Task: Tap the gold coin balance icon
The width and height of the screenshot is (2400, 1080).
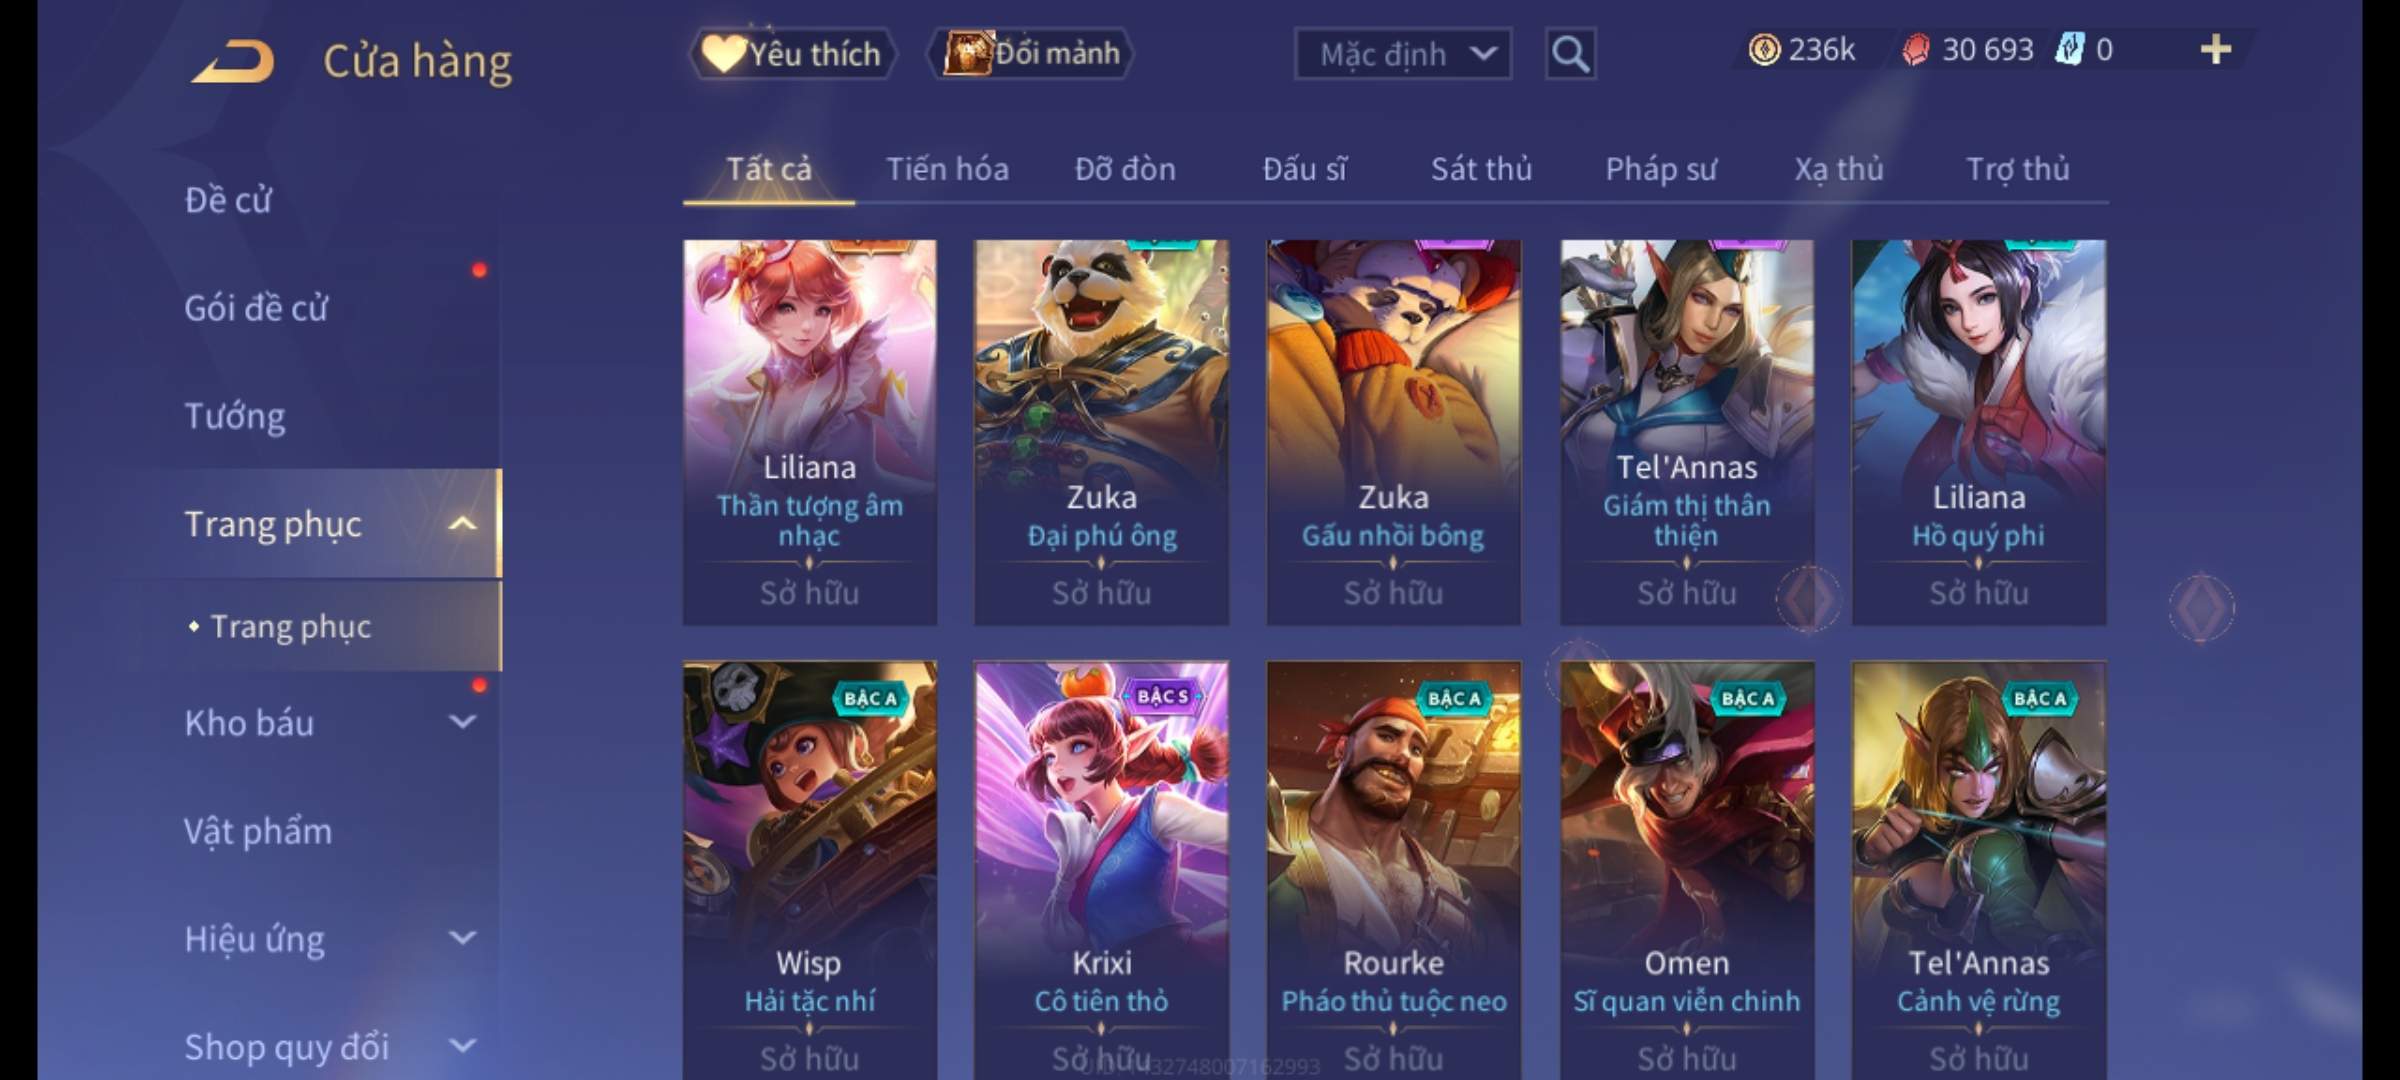Action: point(1764,50)
